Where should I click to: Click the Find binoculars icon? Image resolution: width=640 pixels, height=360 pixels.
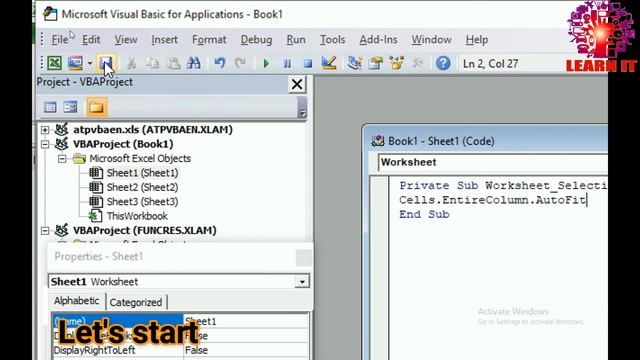(x=193, y=63)
